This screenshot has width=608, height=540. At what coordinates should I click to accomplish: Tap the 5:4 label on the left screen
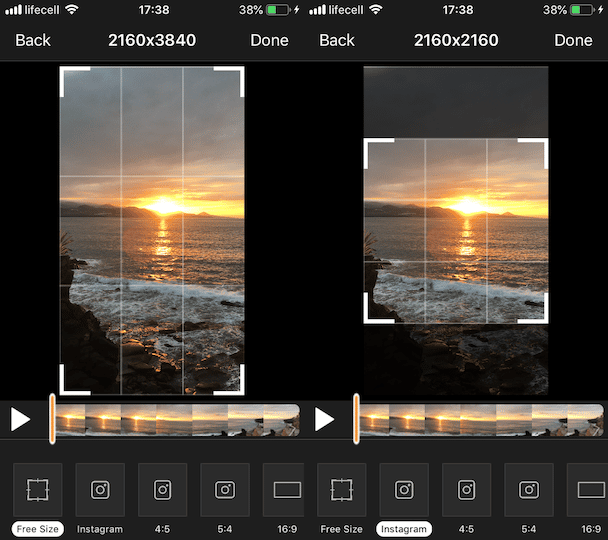click(x=225, y=529)
